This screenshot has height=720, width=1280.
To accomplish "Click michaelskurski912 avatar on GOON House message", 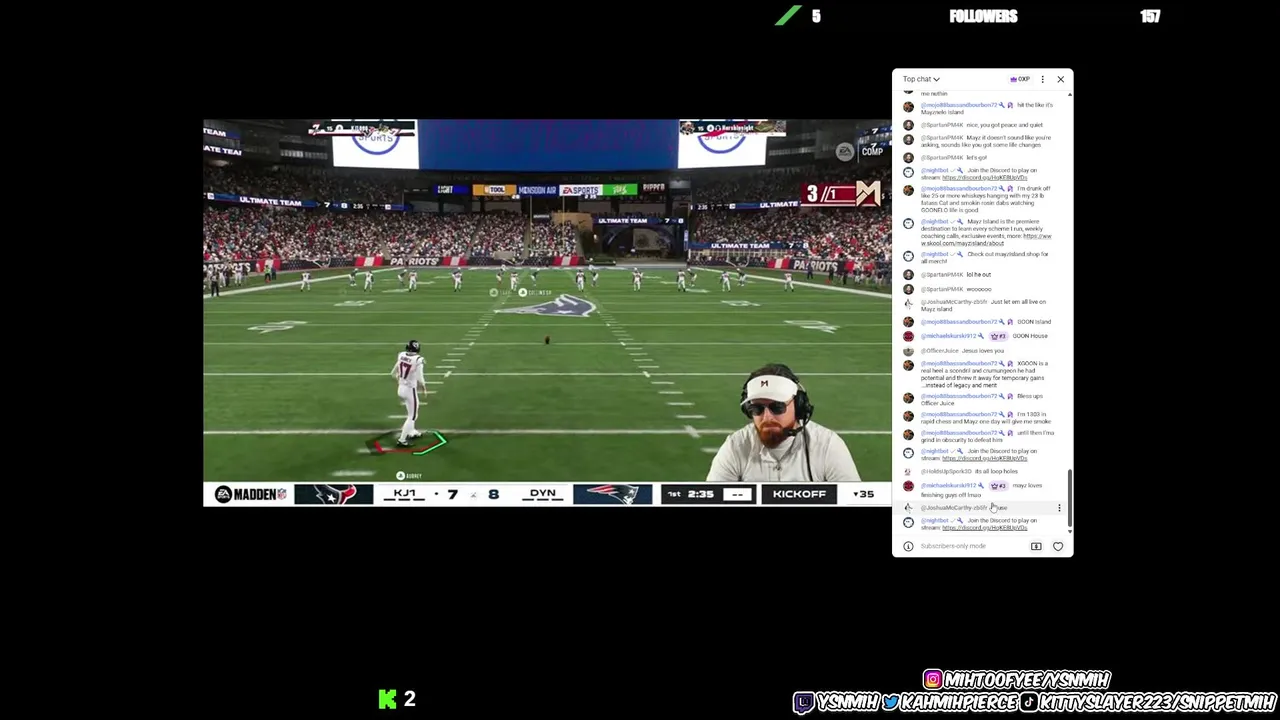I will [x=908, y=336].
